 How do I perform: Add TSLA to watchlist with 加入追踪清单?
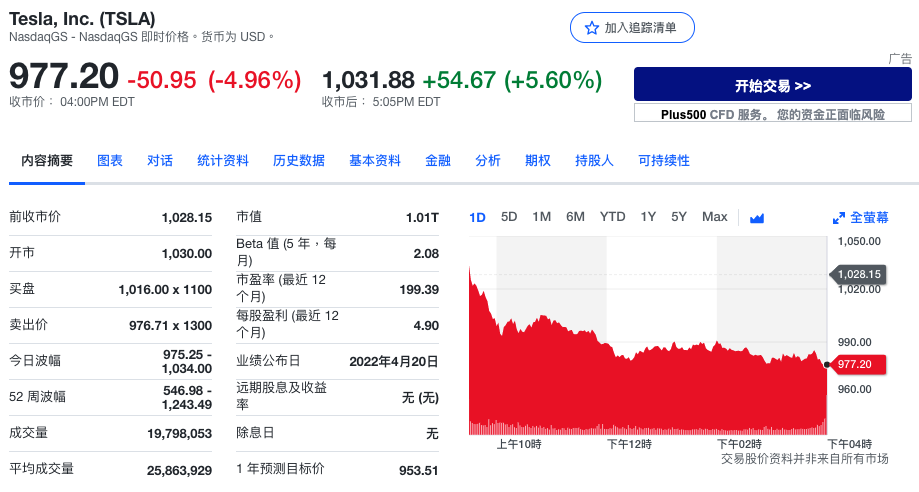(x=632, y=28)
